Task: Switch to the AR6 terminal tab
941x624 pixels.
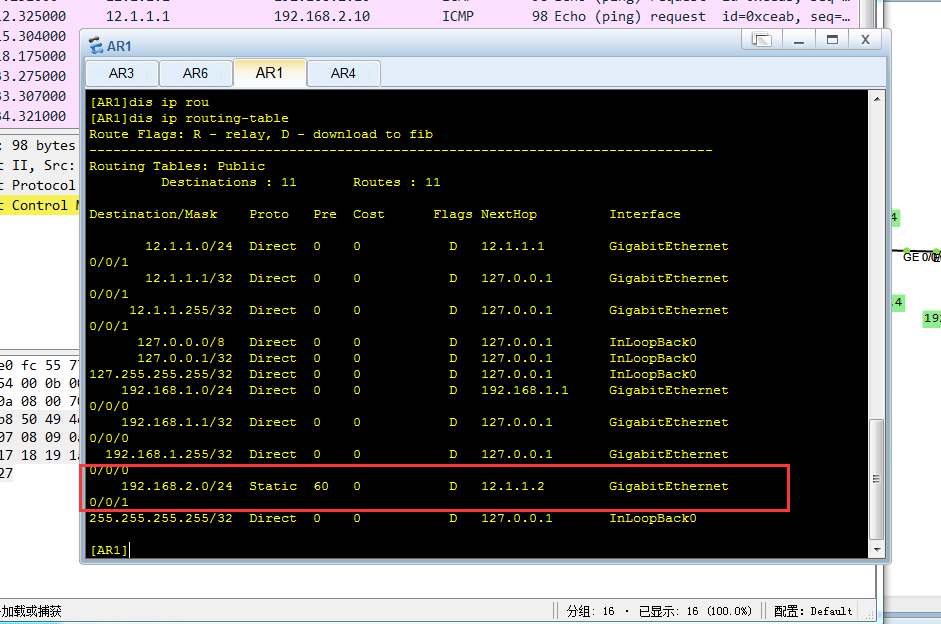Action: click(x=196, y=73)
